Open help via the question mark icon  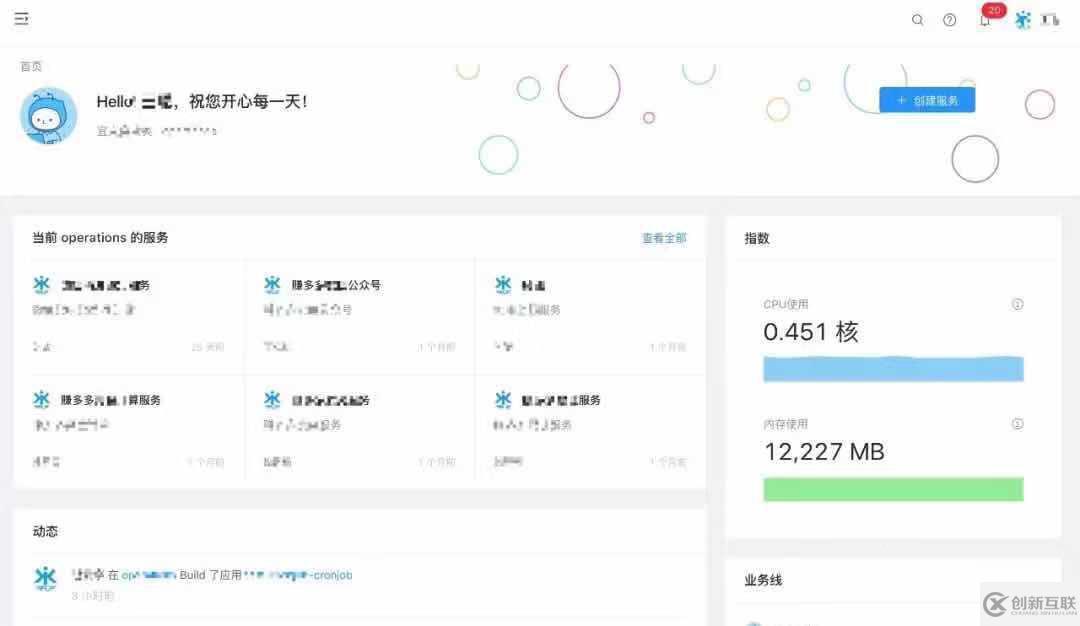[x=950, y=20]
